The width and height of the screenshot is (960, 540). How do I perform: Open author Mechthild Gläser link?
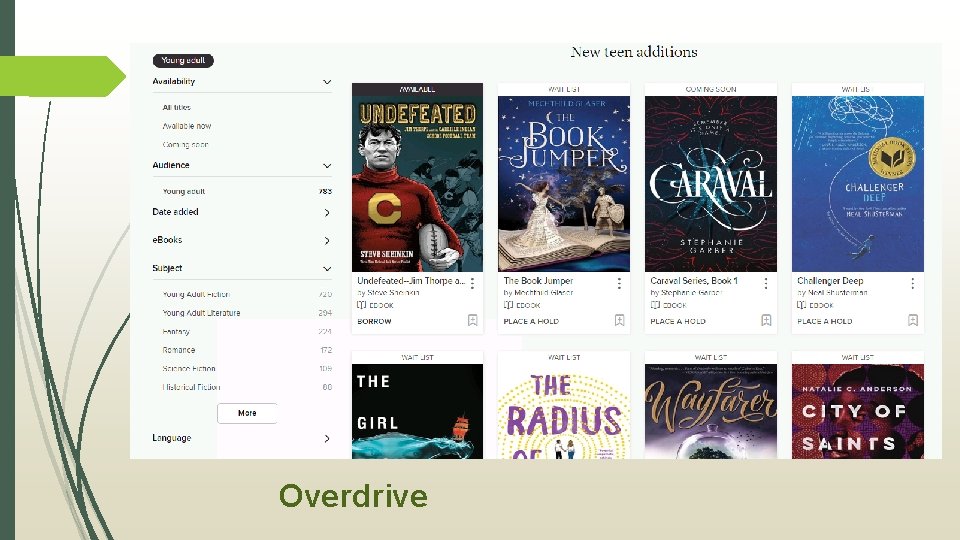tap(543, 293)
